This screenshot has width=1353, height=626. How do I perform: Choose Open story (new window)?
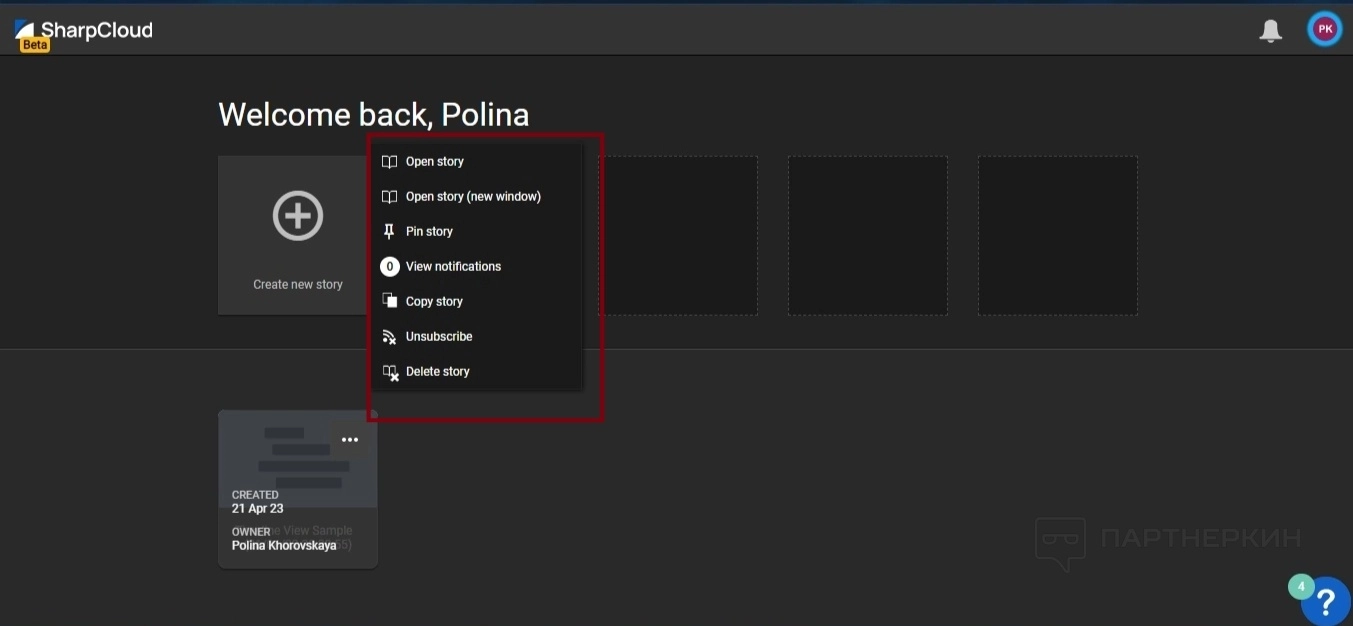tap(473, 197)
